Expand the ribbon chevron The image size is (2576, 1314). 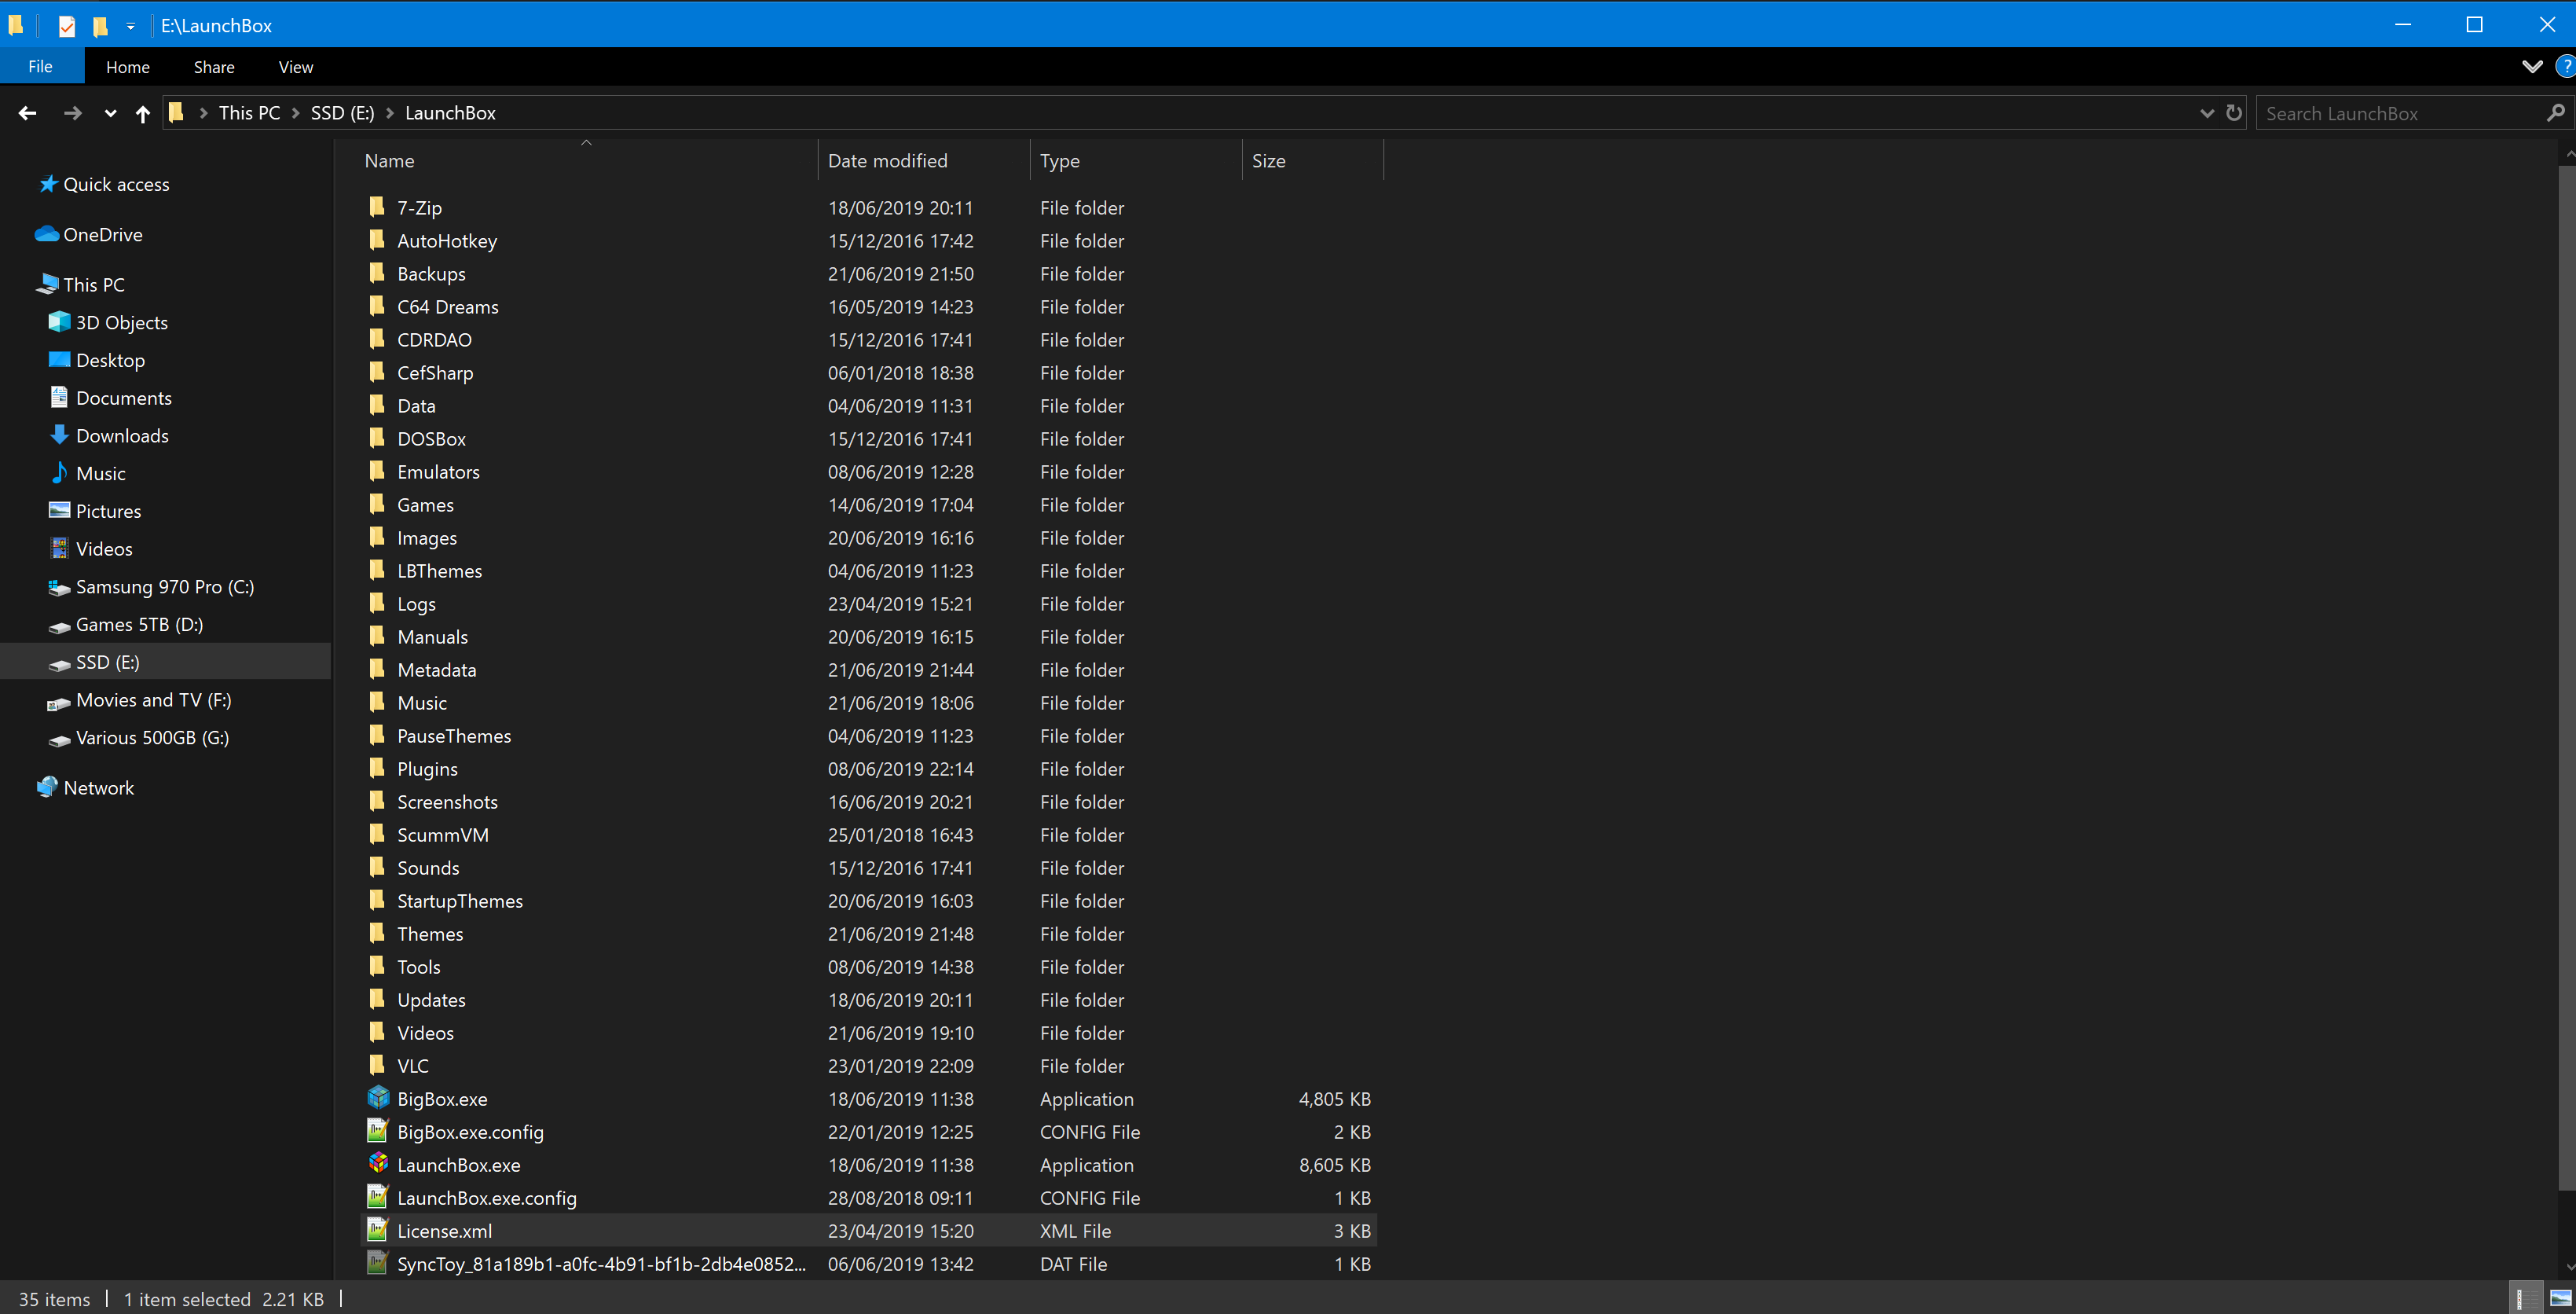pyautogui.click(x=2531, y=67)
